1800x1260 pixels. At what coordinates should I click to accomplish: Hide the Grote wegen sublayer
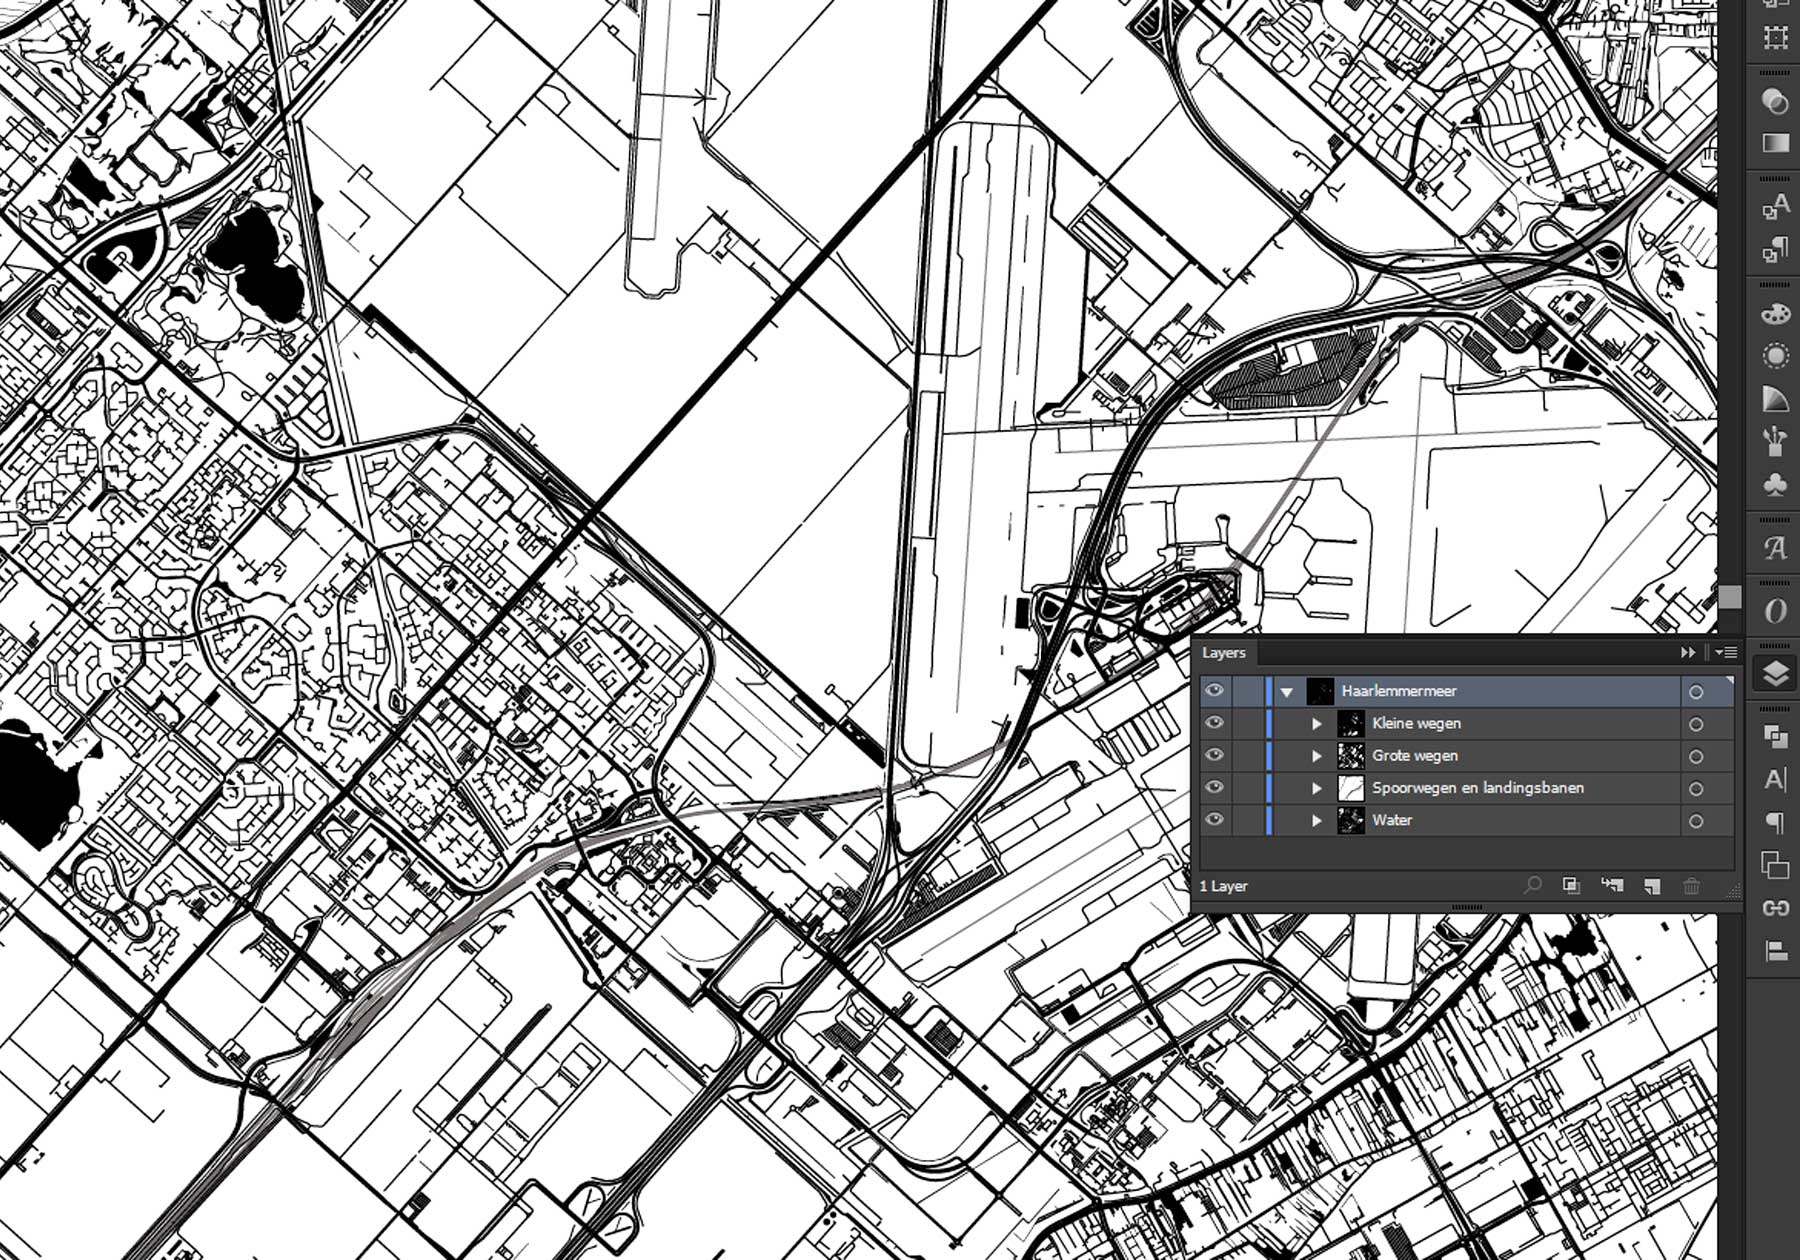pos(1214,755)
